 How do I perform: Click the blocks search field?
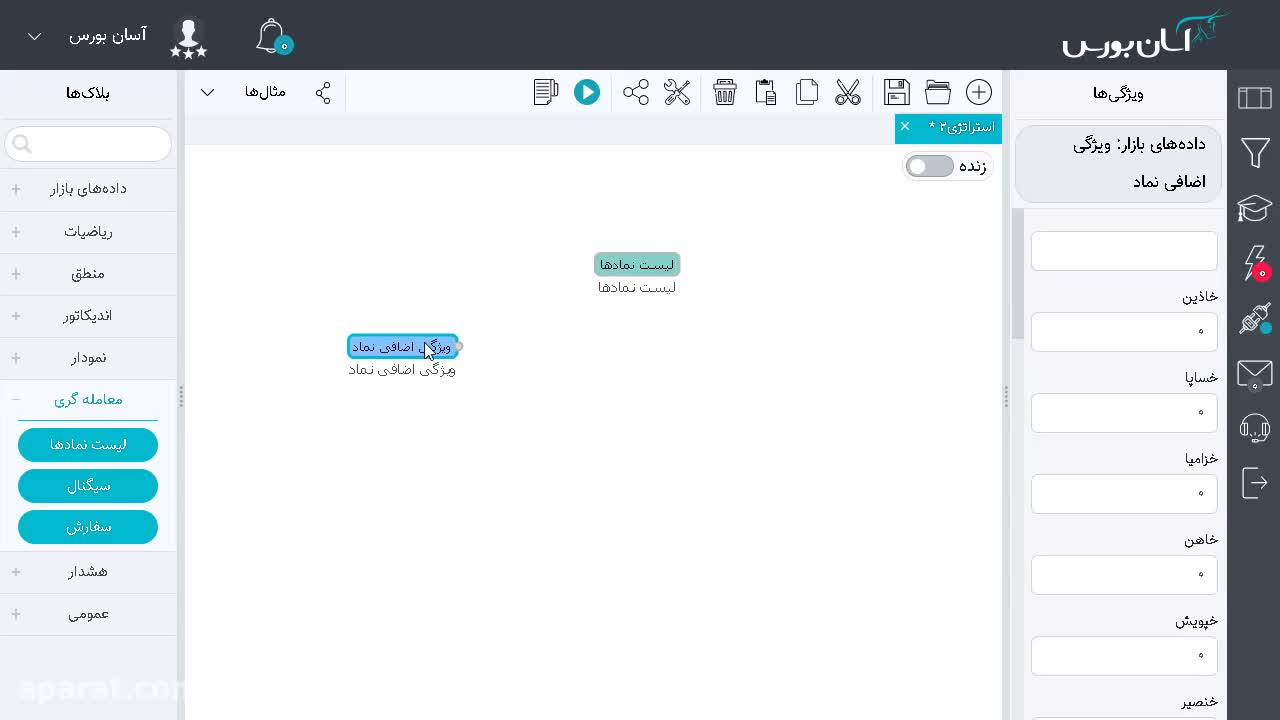[x=88, y=145]
